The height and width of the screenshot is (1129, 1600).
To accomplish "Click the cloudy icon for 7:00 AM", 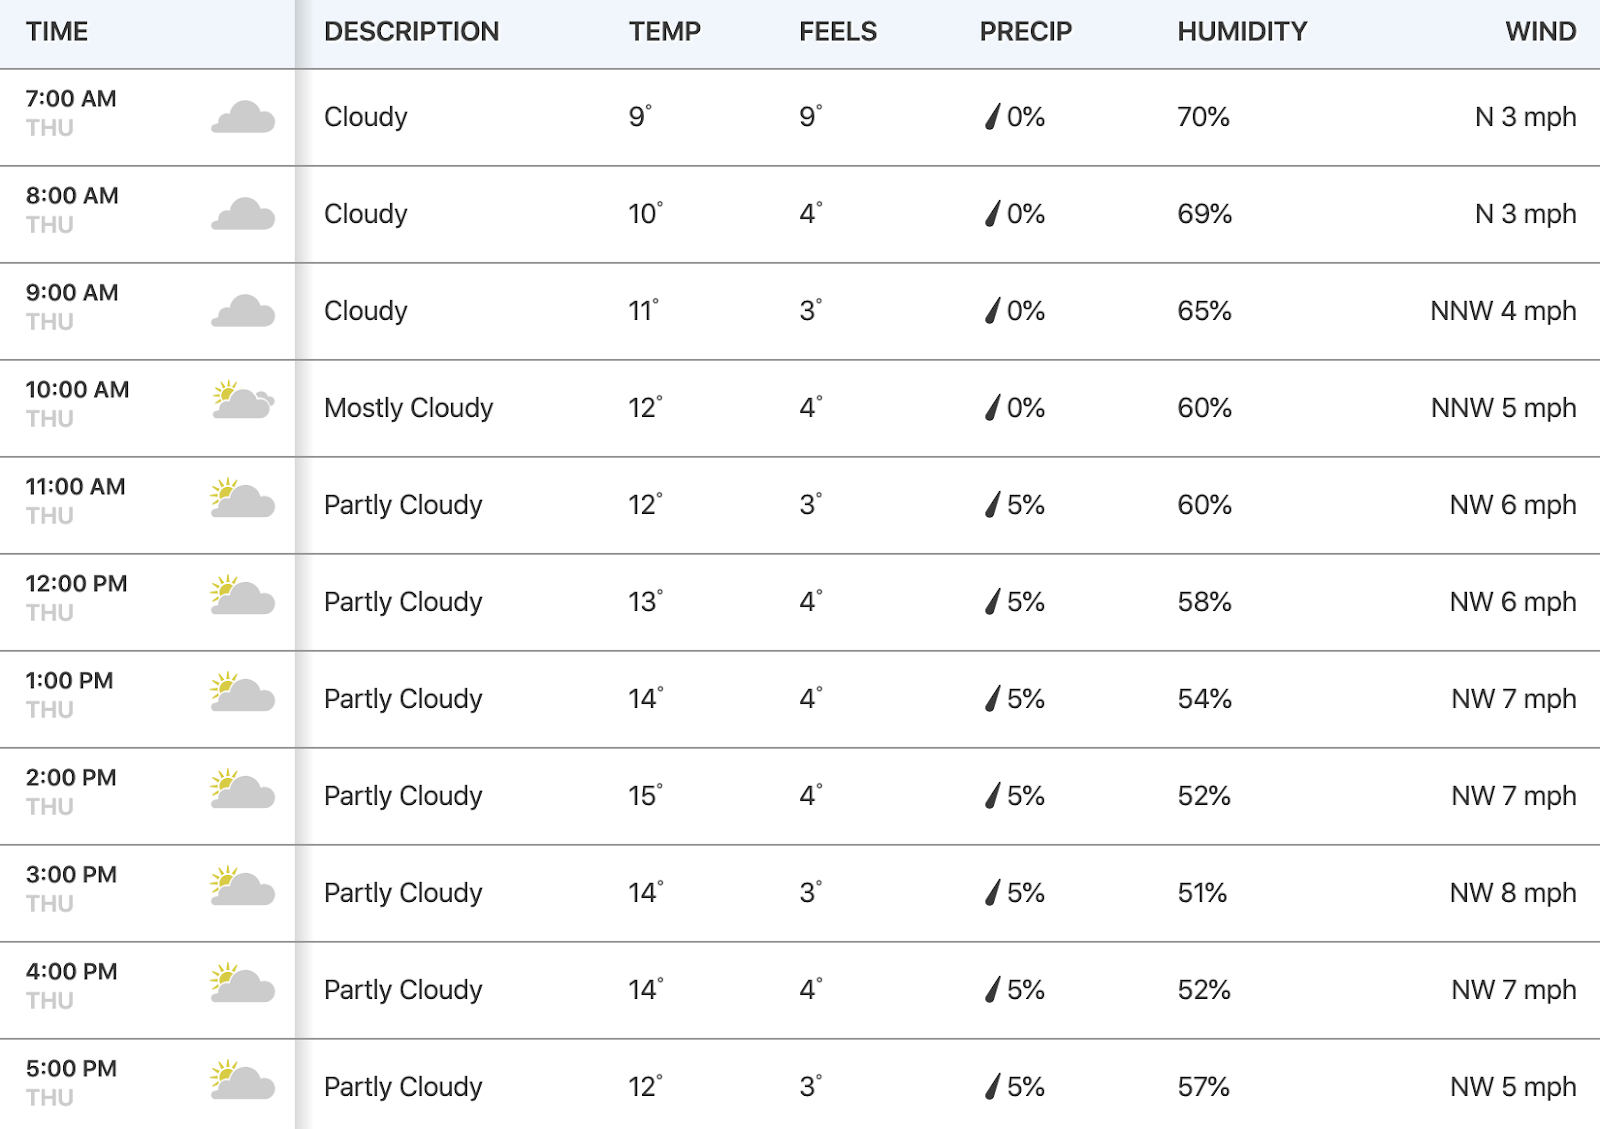I will coord(243,117).
